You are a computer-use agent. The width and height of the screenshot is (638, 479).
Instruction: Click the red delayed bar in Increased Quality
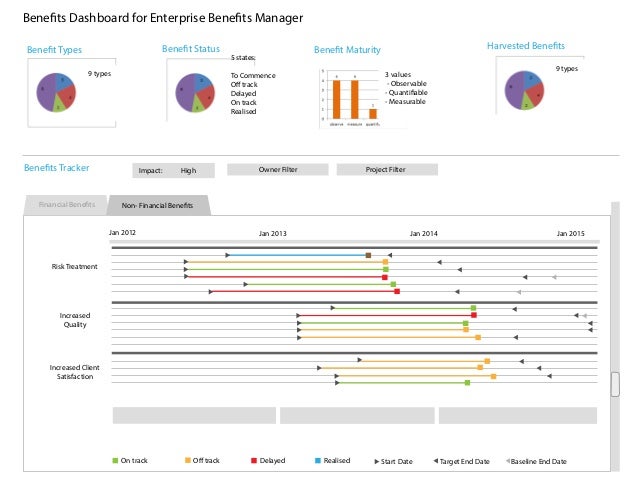(x=386, y=315)
